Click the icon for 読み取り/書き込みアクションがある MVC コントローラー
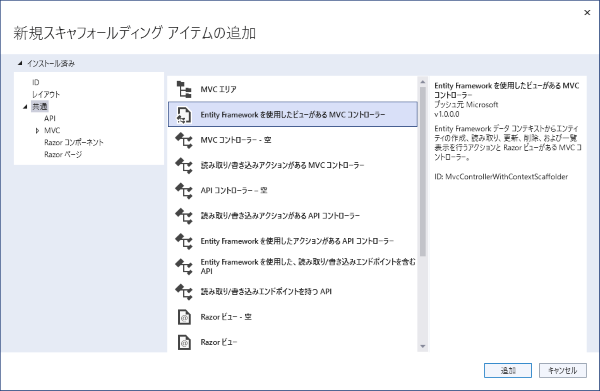 (x=184, y=165)
